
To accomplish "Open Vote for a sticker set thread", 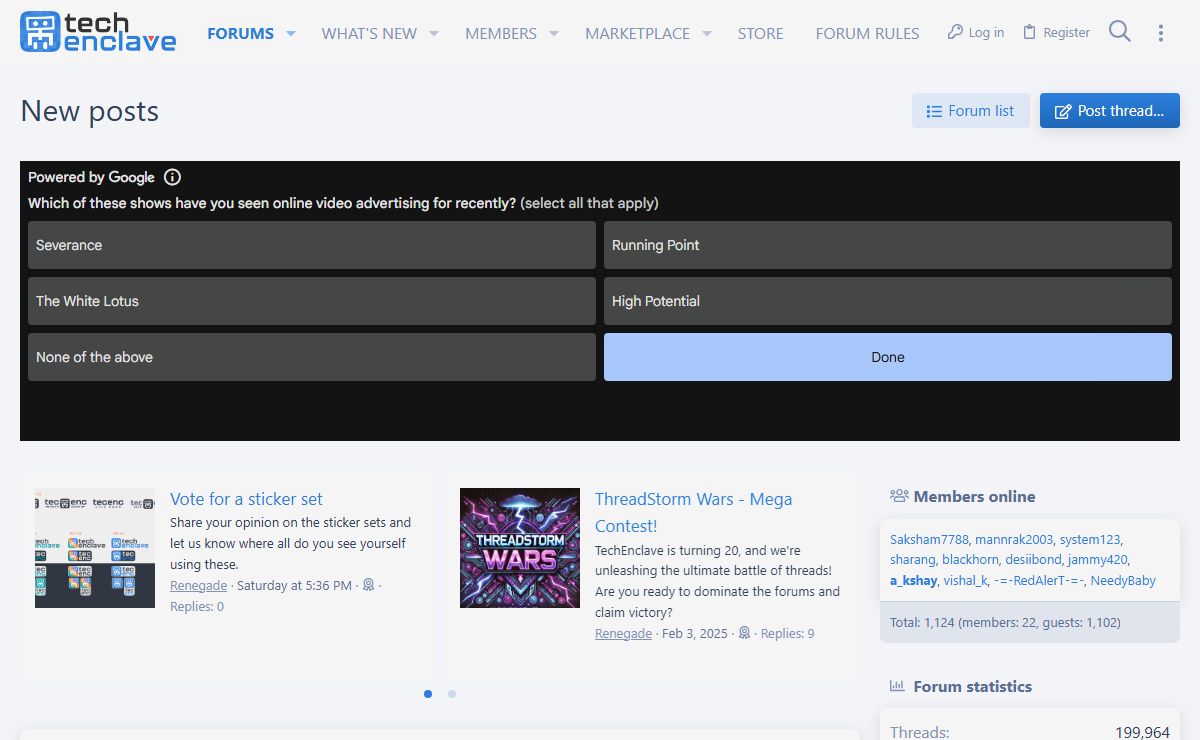I will [x=246, y=499].
